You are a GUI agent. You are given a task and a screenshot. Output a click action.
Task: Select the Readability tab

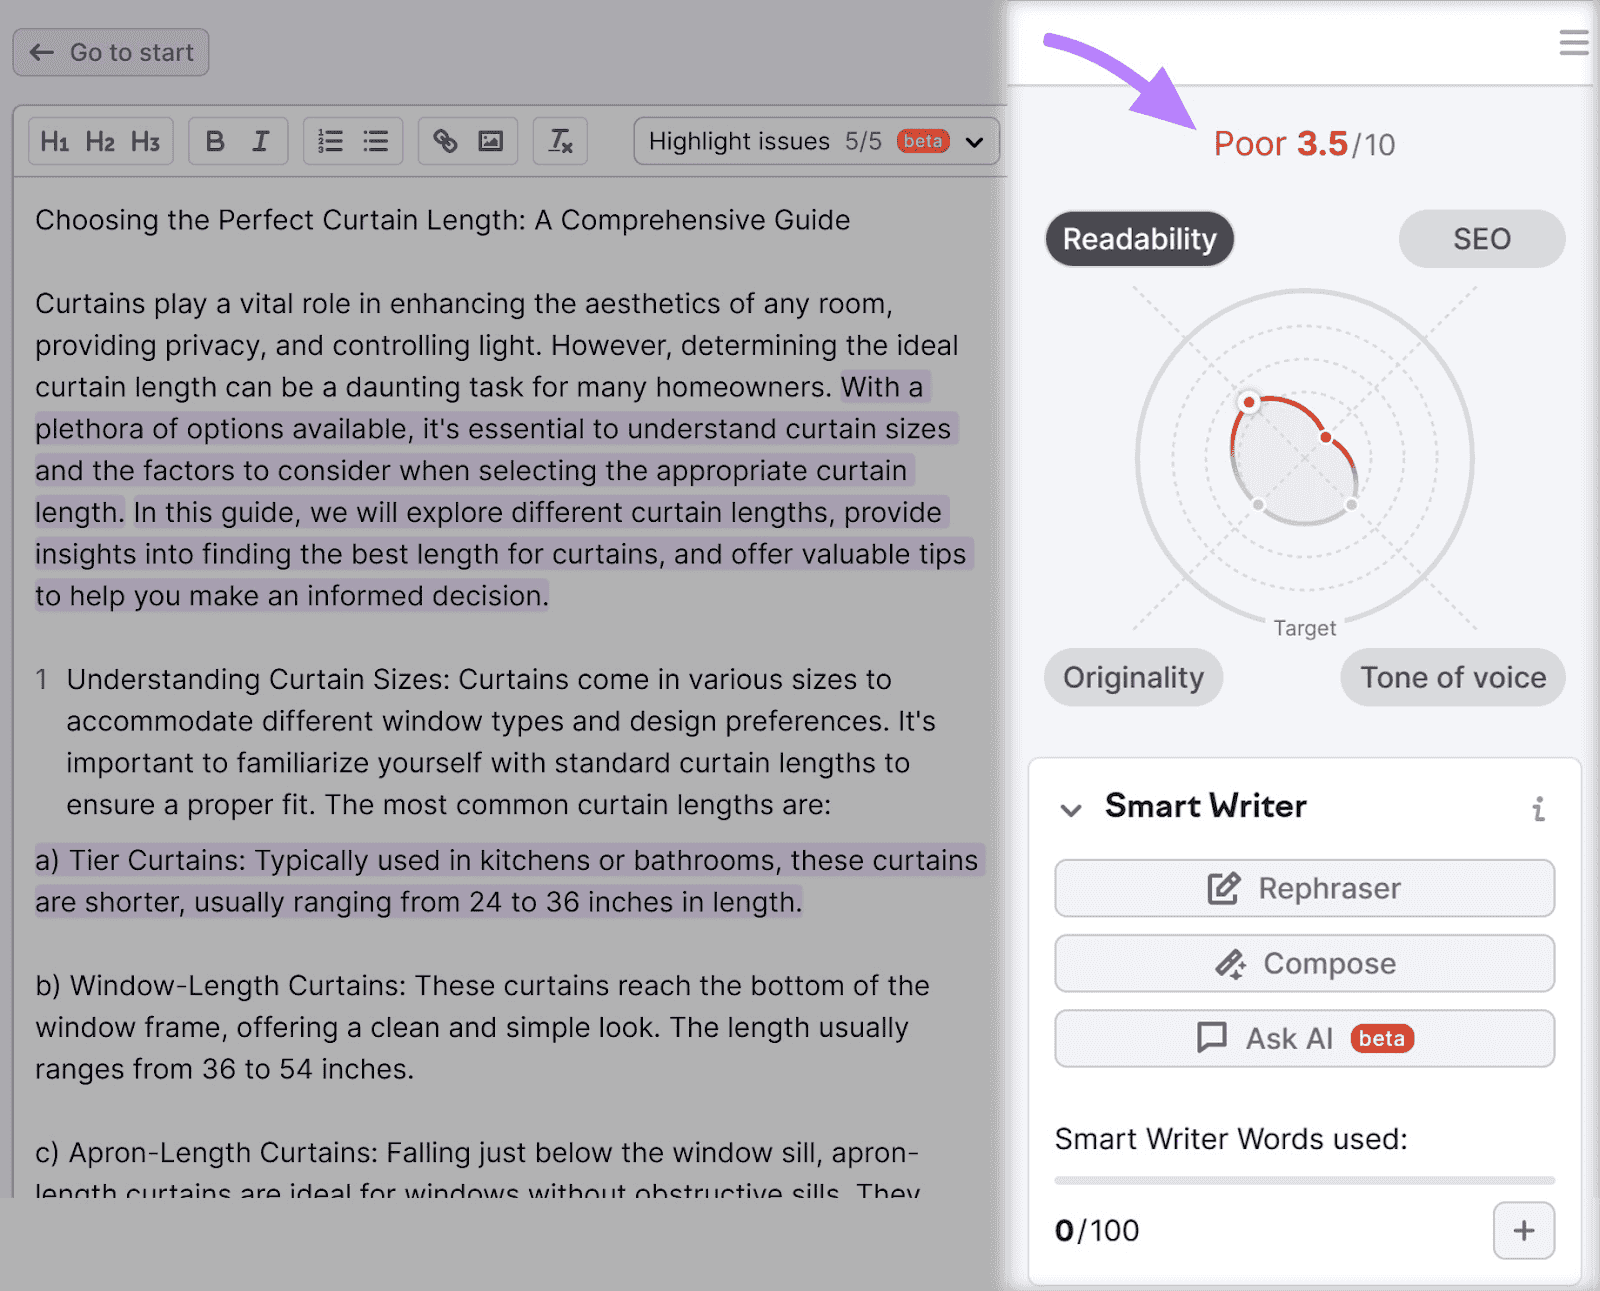pyautogui.click(x=1139, y=239)
